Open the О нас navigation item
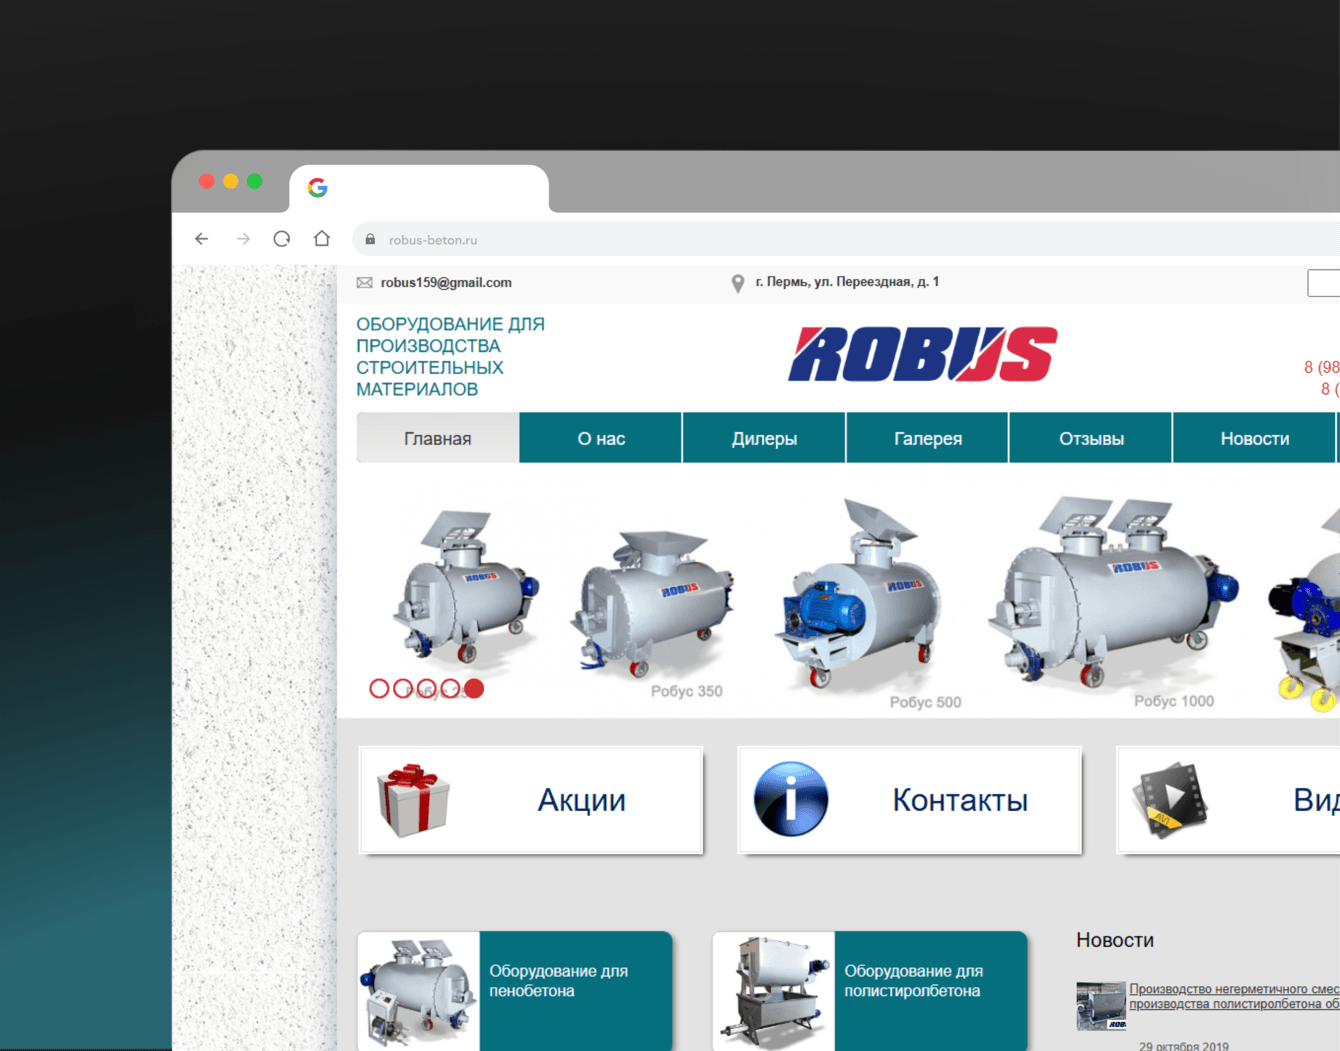The width and height of the screenshot is (1340, 1051). coord(600,437)
